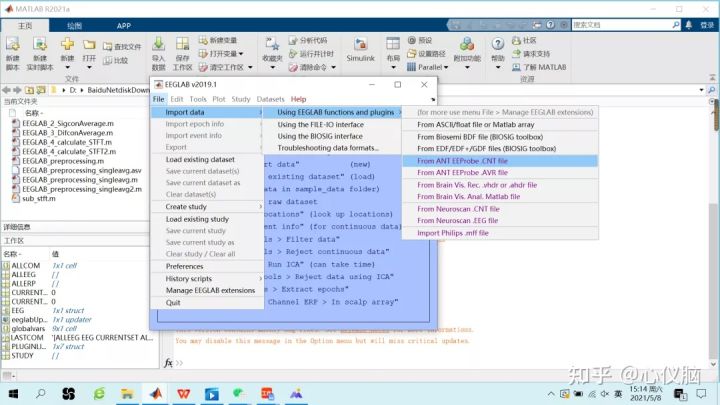This screenshot has height=405, width=720.
Task: Open MATLAB Preferences gear icon
Action: 411,40
